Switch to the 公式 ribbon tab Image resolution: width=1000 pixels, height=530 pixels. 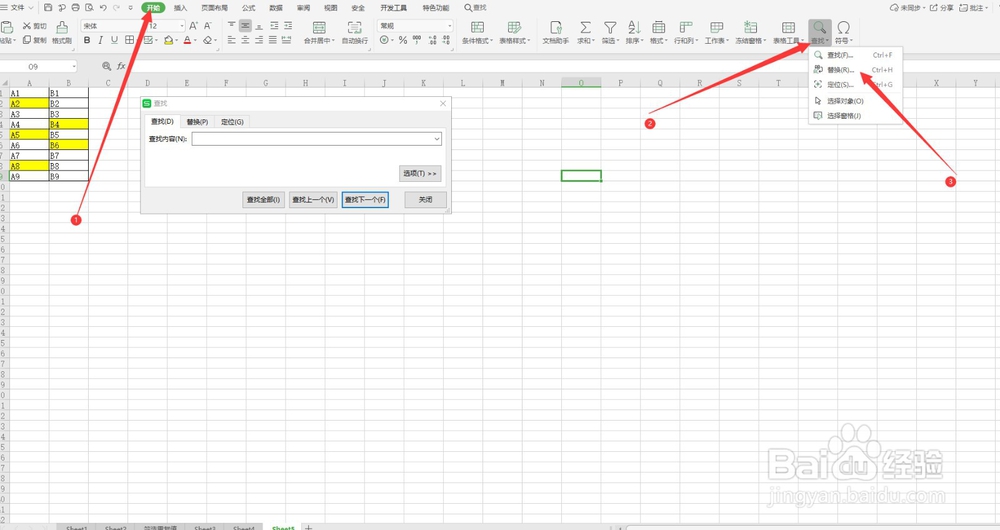click(x=249, y=8)
